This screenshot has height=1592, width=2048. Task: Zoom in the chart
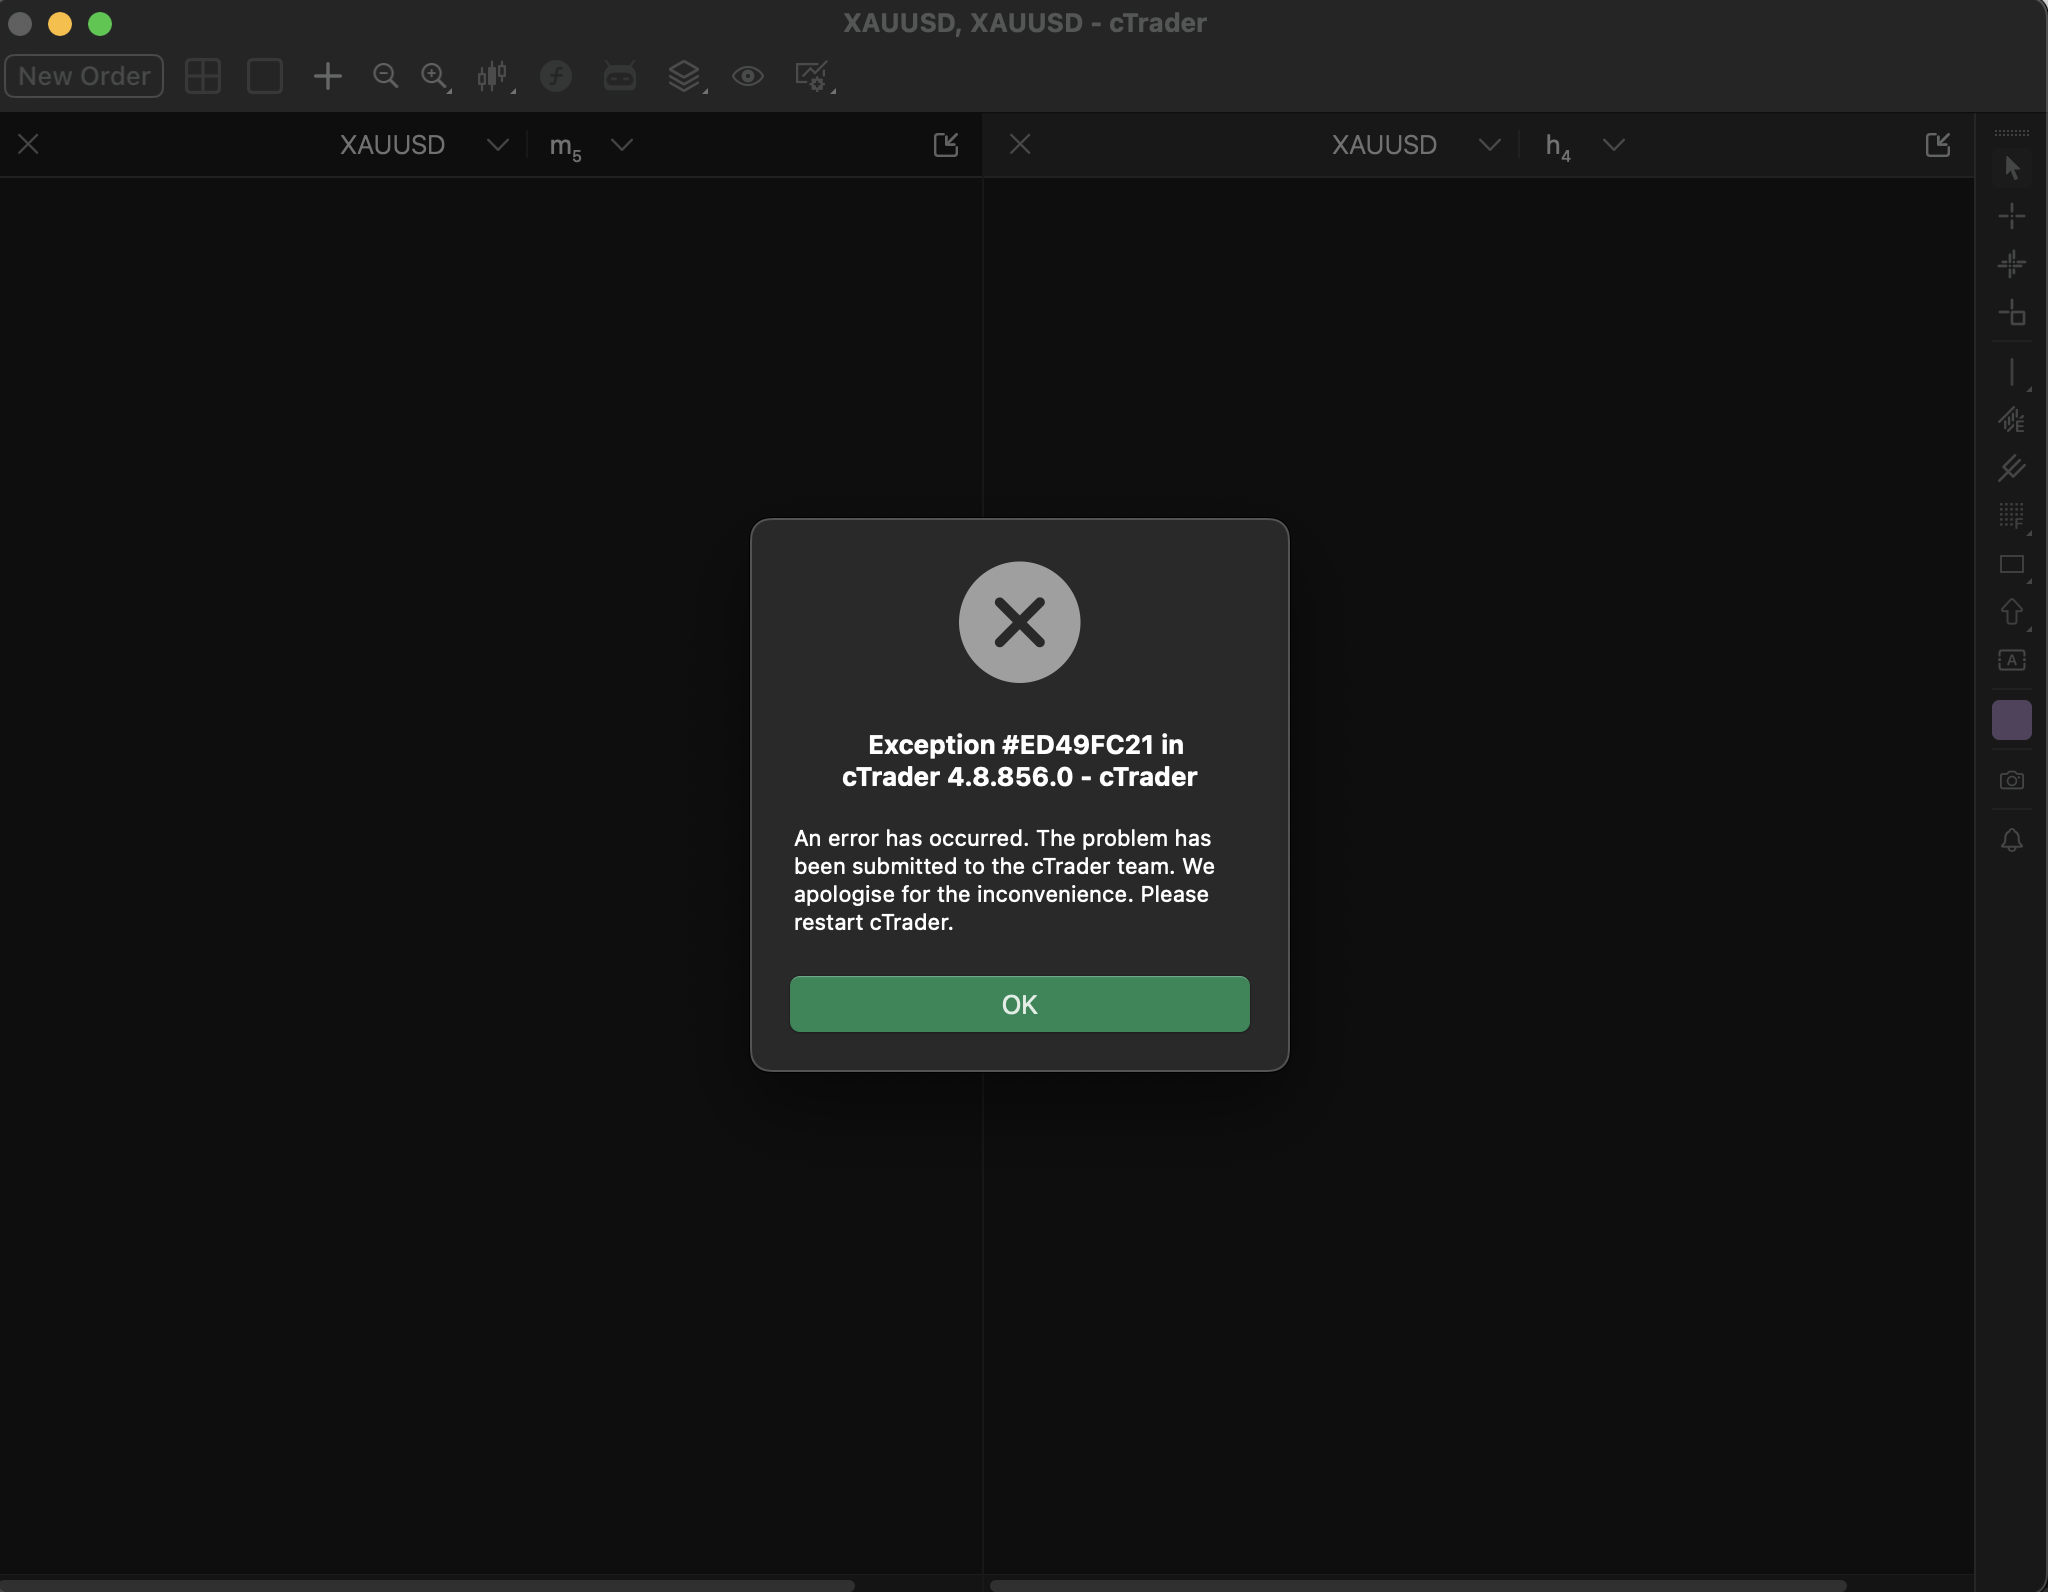[435, 76]
